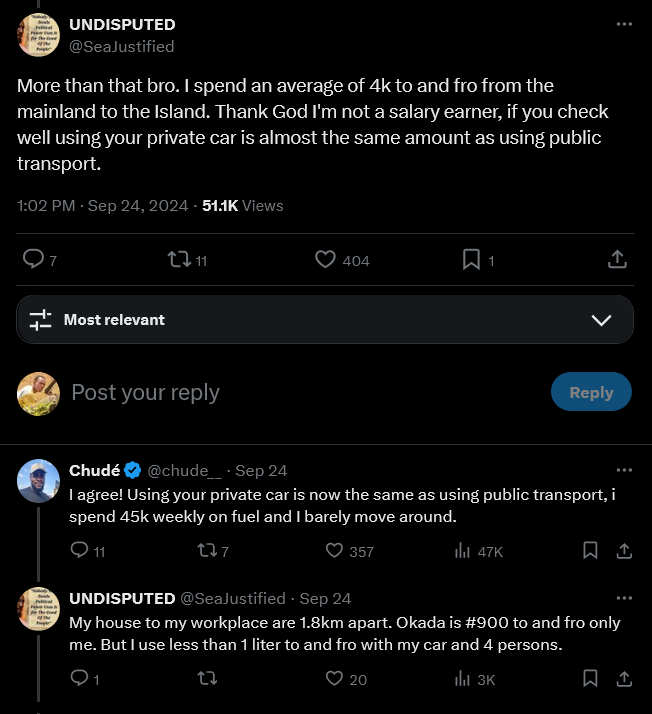Image resolution: width=652 pixels, height=714 pixels.
Task: Click the Reply button
Action: [590, 392]
